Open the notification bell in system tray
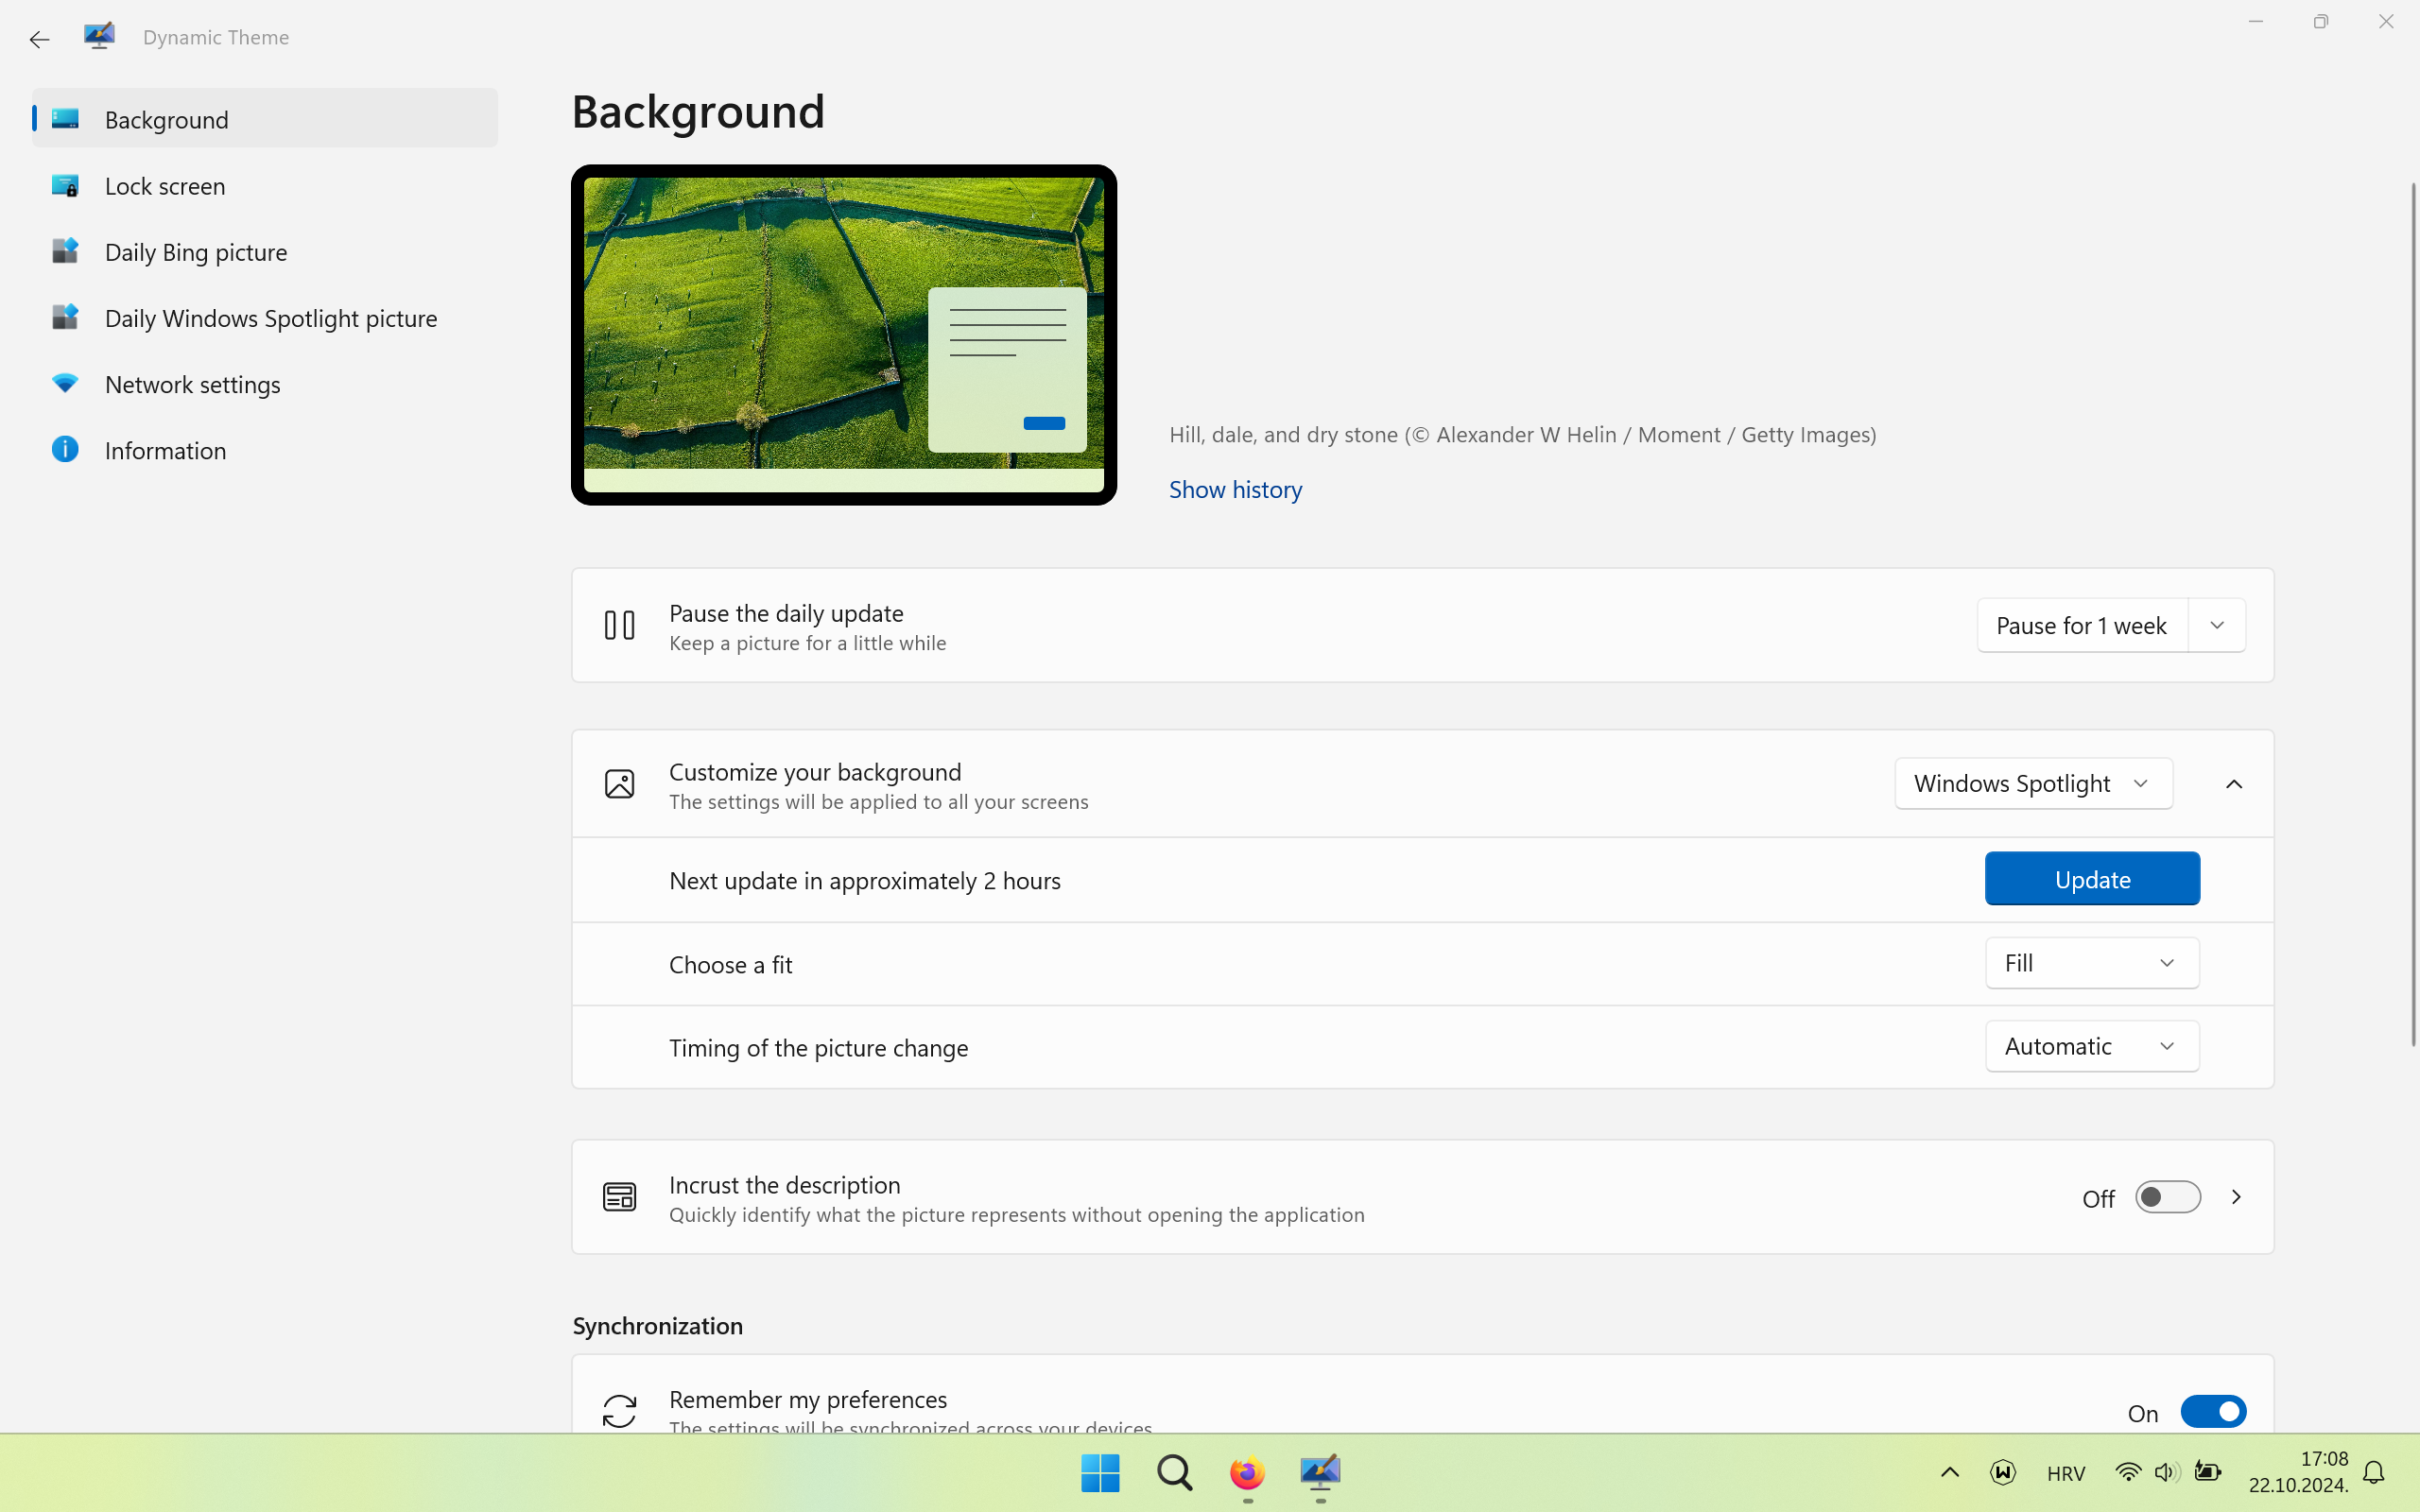The image size is (2420, 1512). [x=2373, y=1472]
